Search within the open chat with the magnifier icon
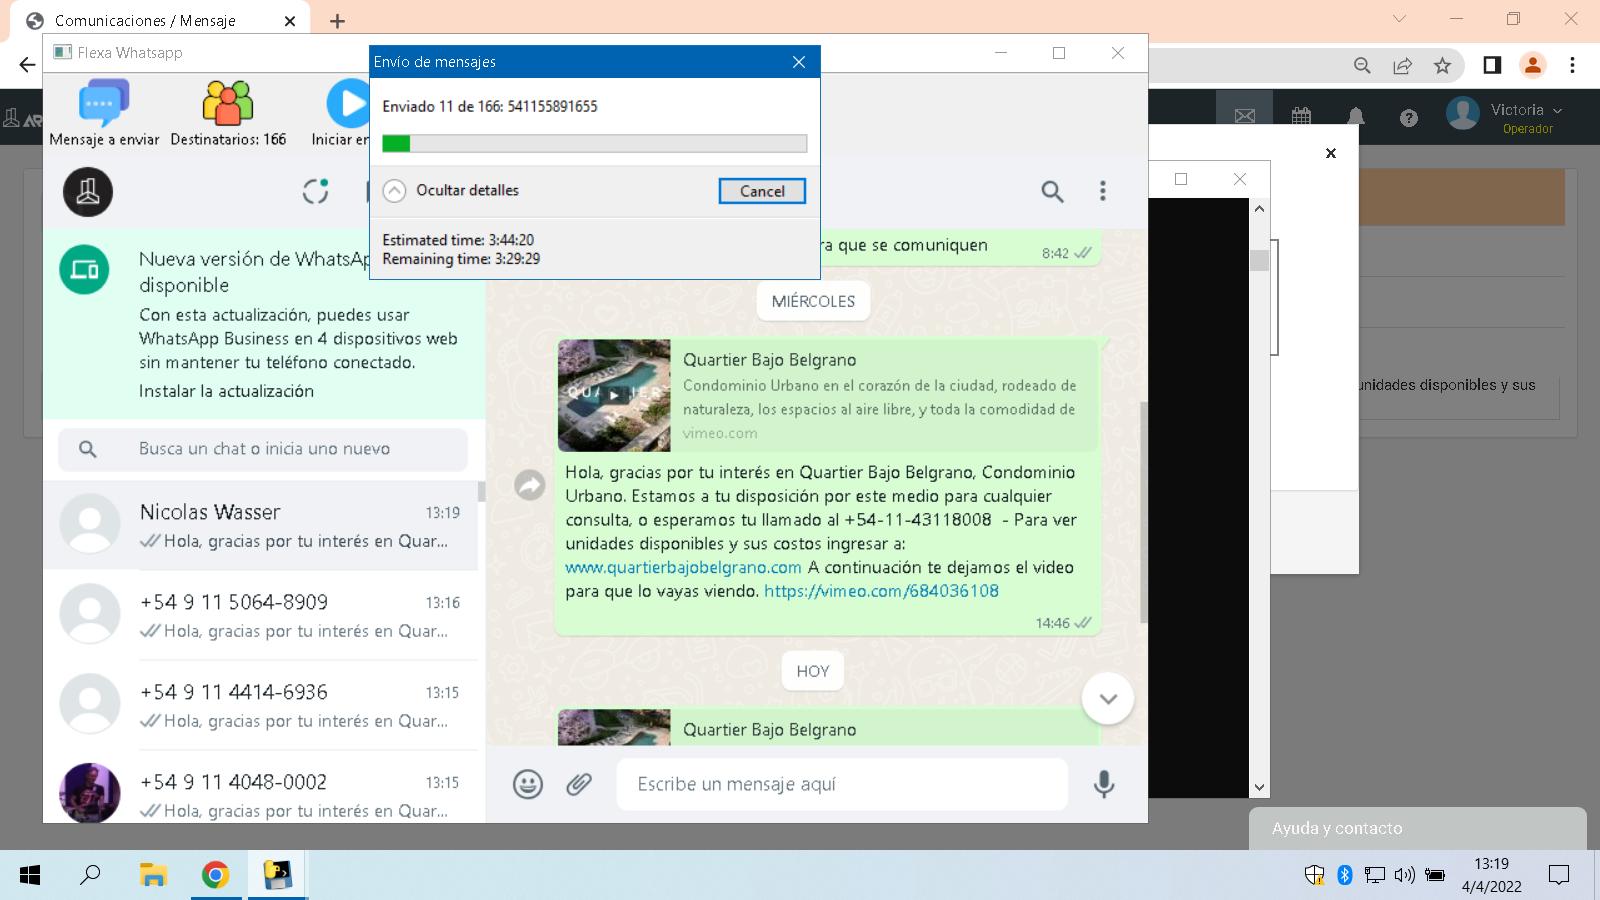The image size is (1600, 900). [1052, 191]
